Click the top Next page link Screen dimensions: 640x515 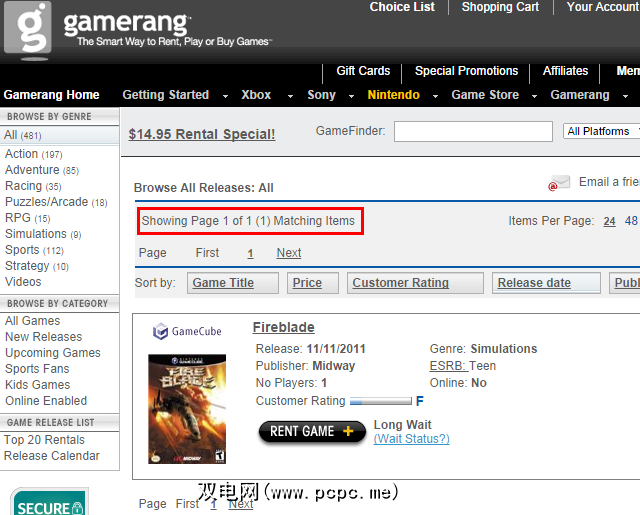point(289,253)
